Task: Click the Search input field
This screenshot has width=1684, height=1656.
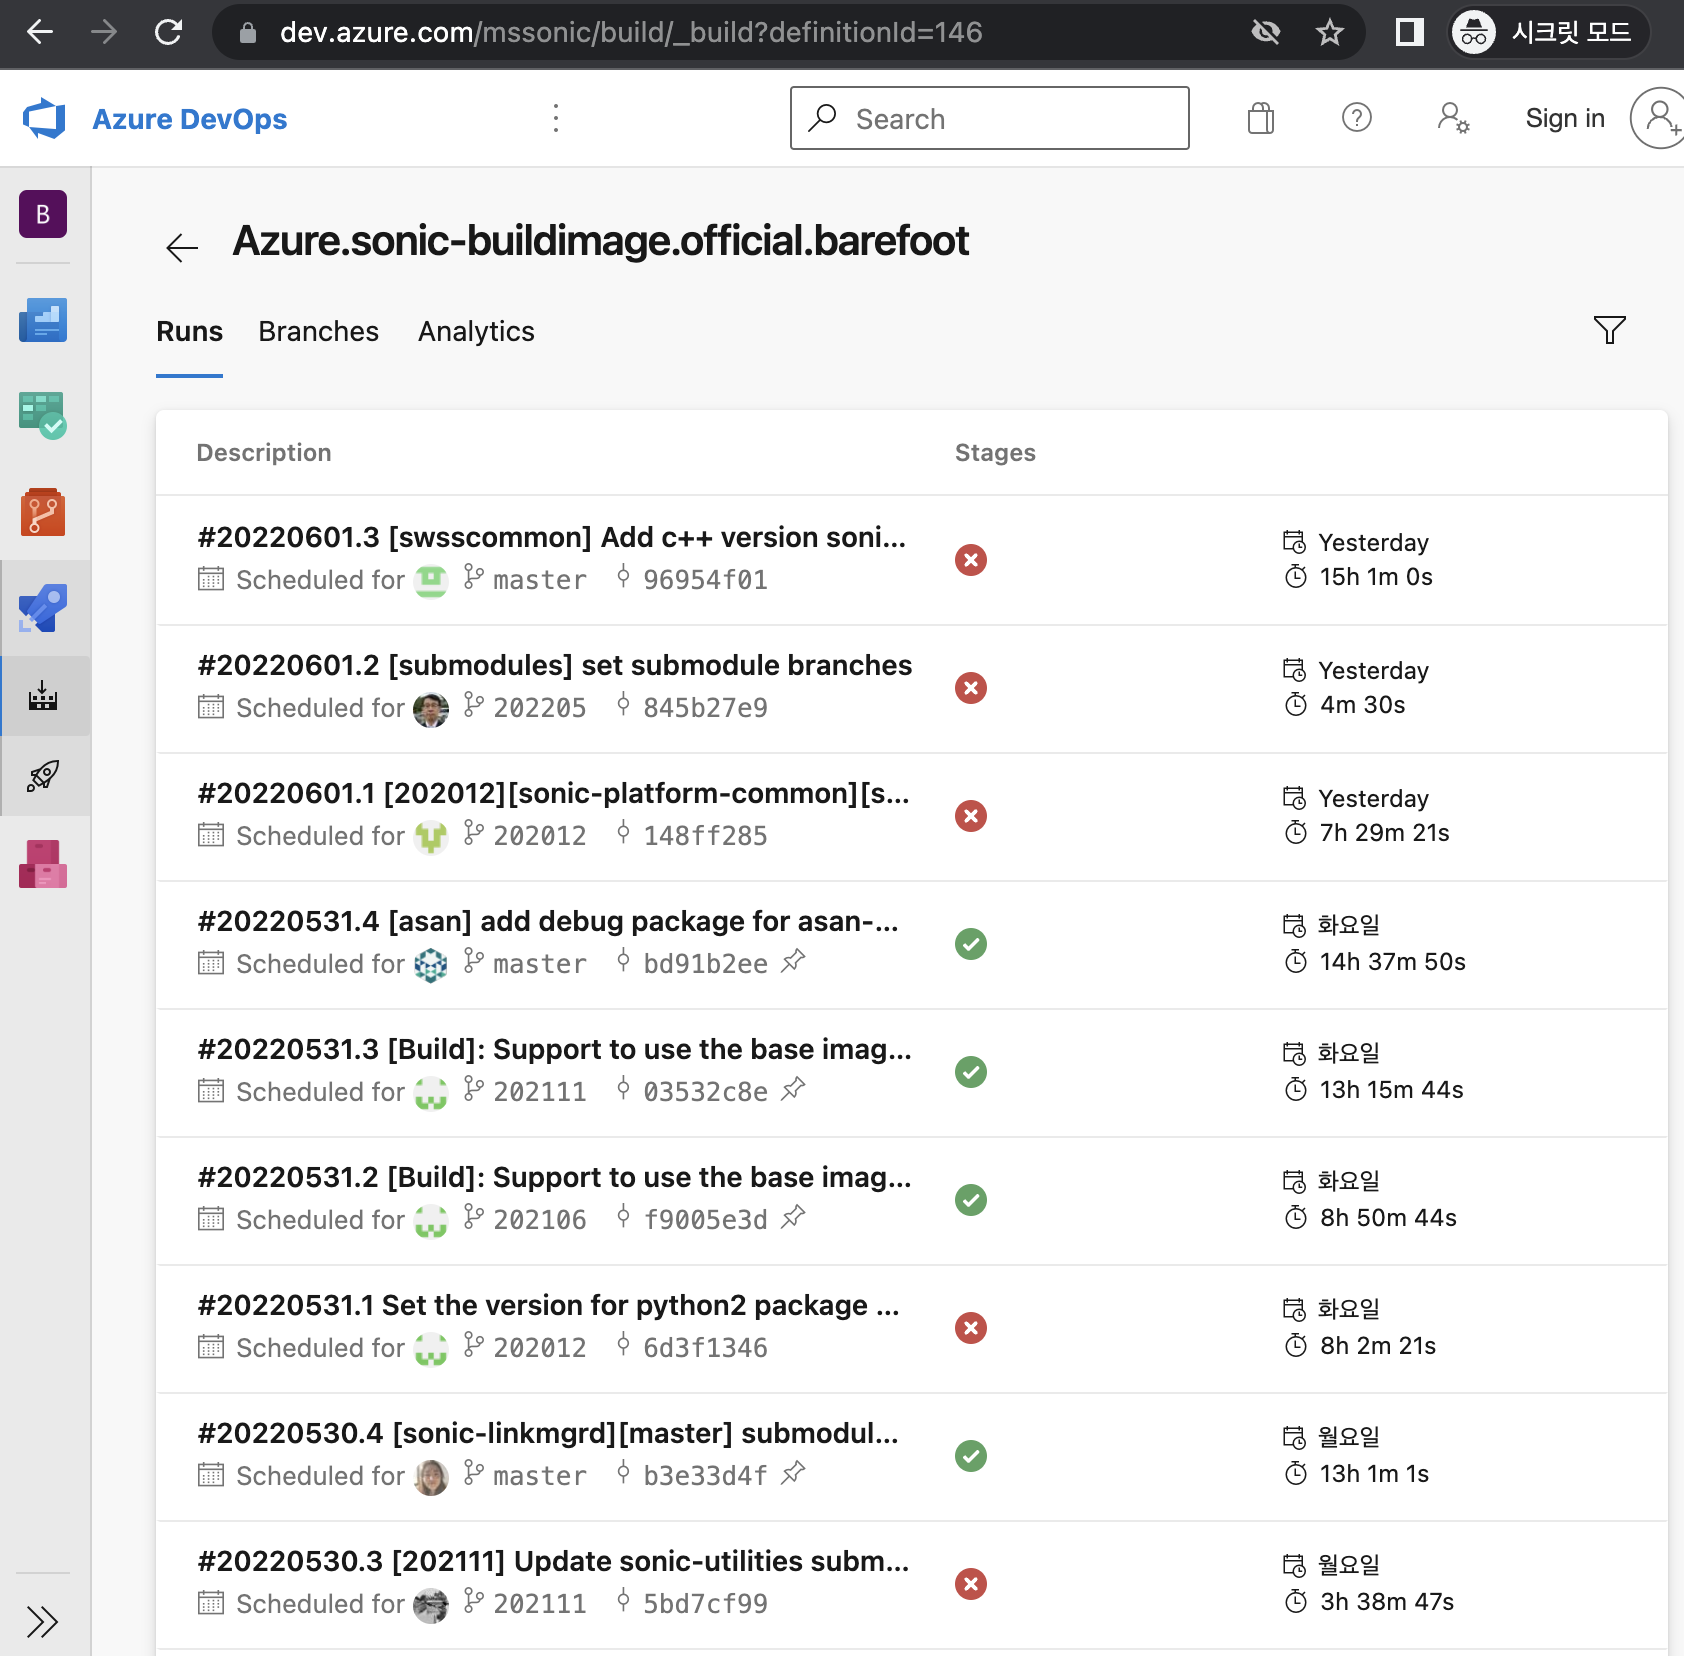Action: pyautogui.click(x=990, y=118)
